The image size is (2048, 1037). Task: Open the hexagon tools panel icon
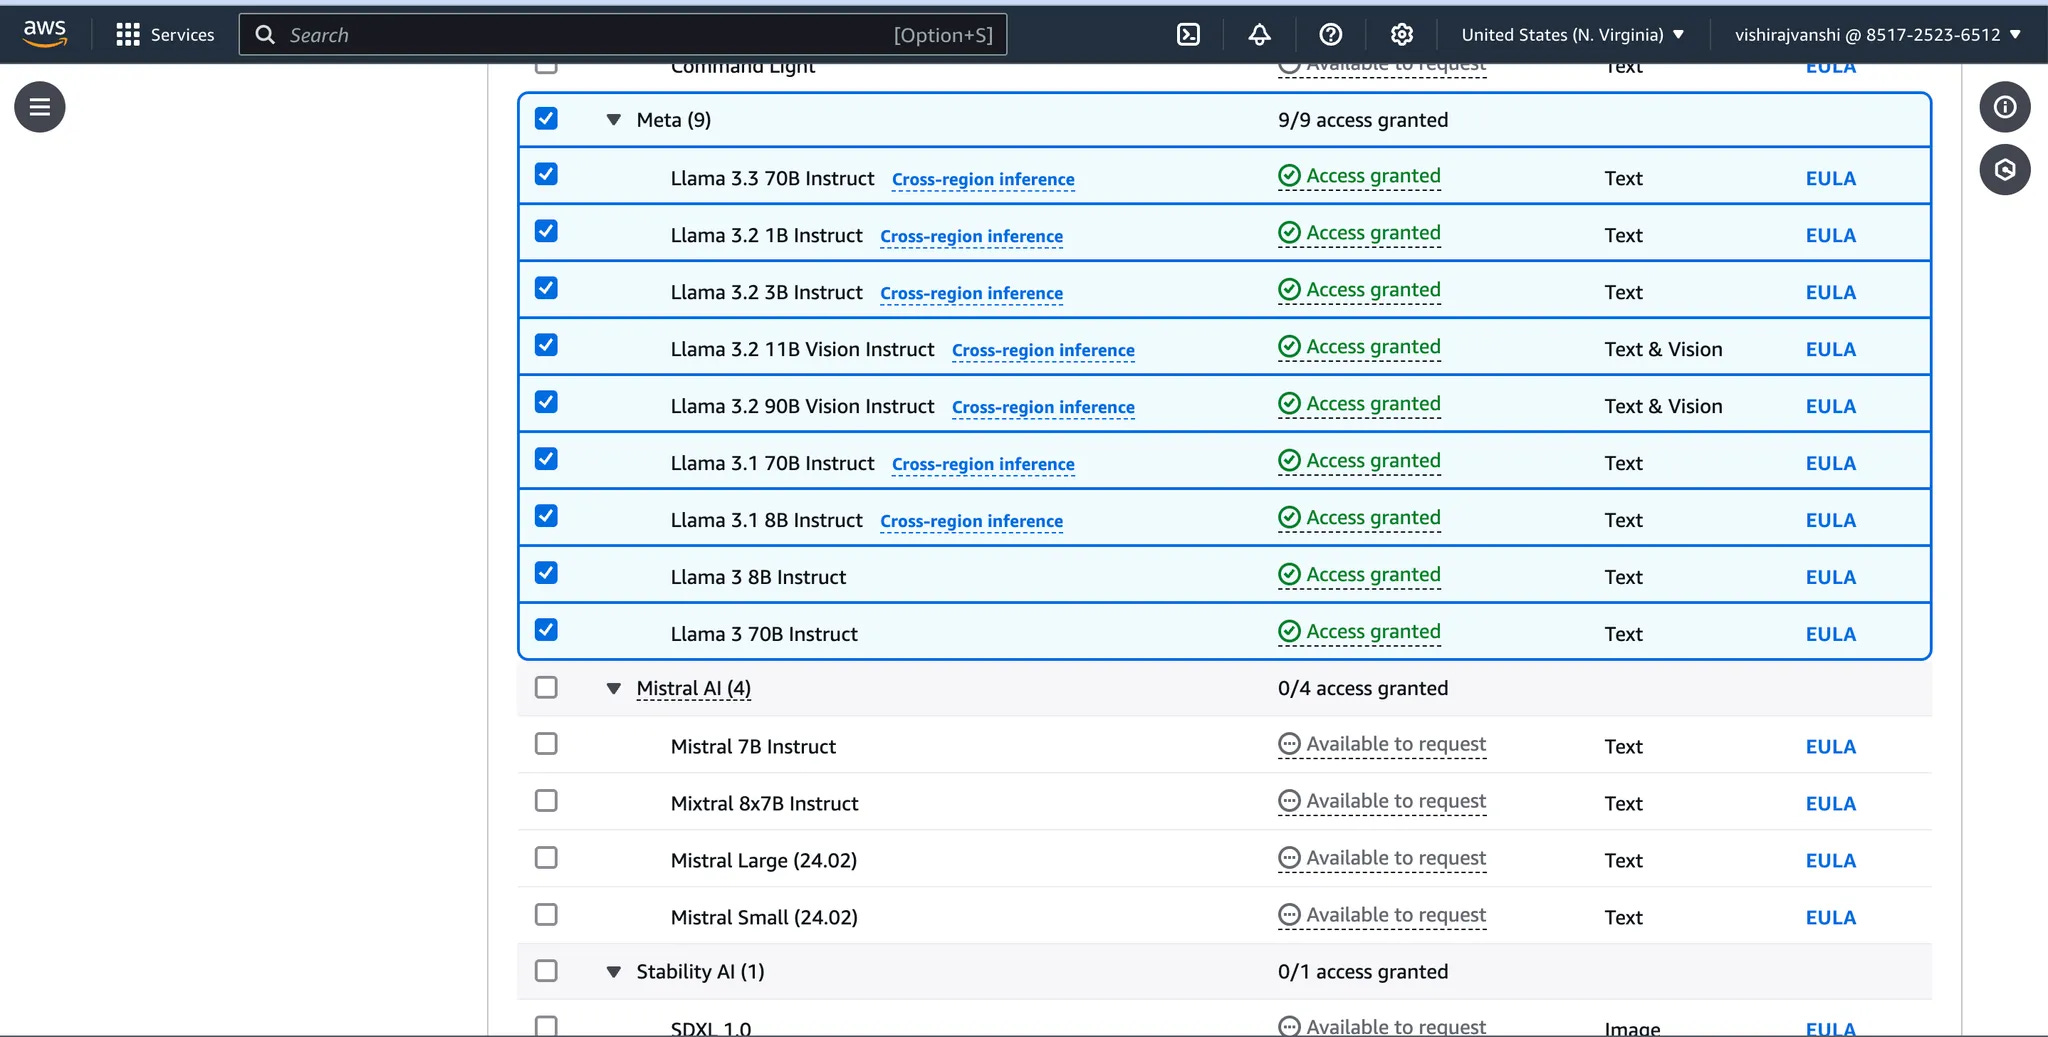pyautogui.click(x=2005, y=170)
